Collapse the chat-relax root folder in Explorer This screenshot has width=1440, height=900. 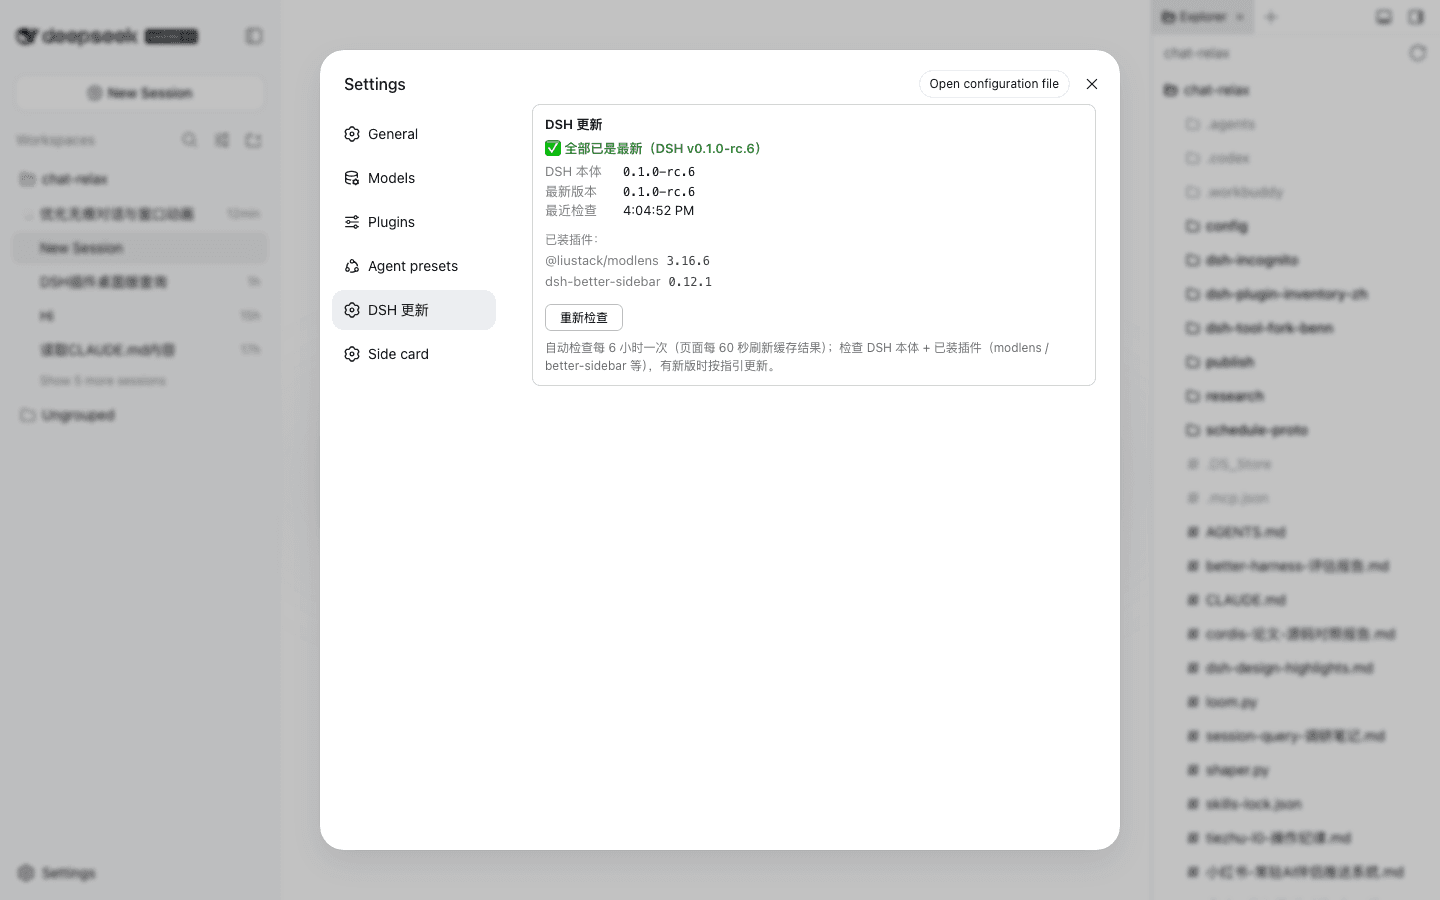pyautogui.click(x=1296, y=90)
